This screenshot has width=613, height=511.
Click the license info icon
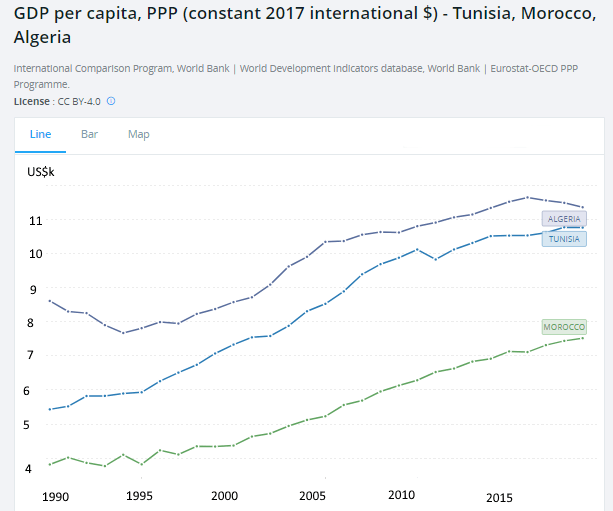[111, 101]
